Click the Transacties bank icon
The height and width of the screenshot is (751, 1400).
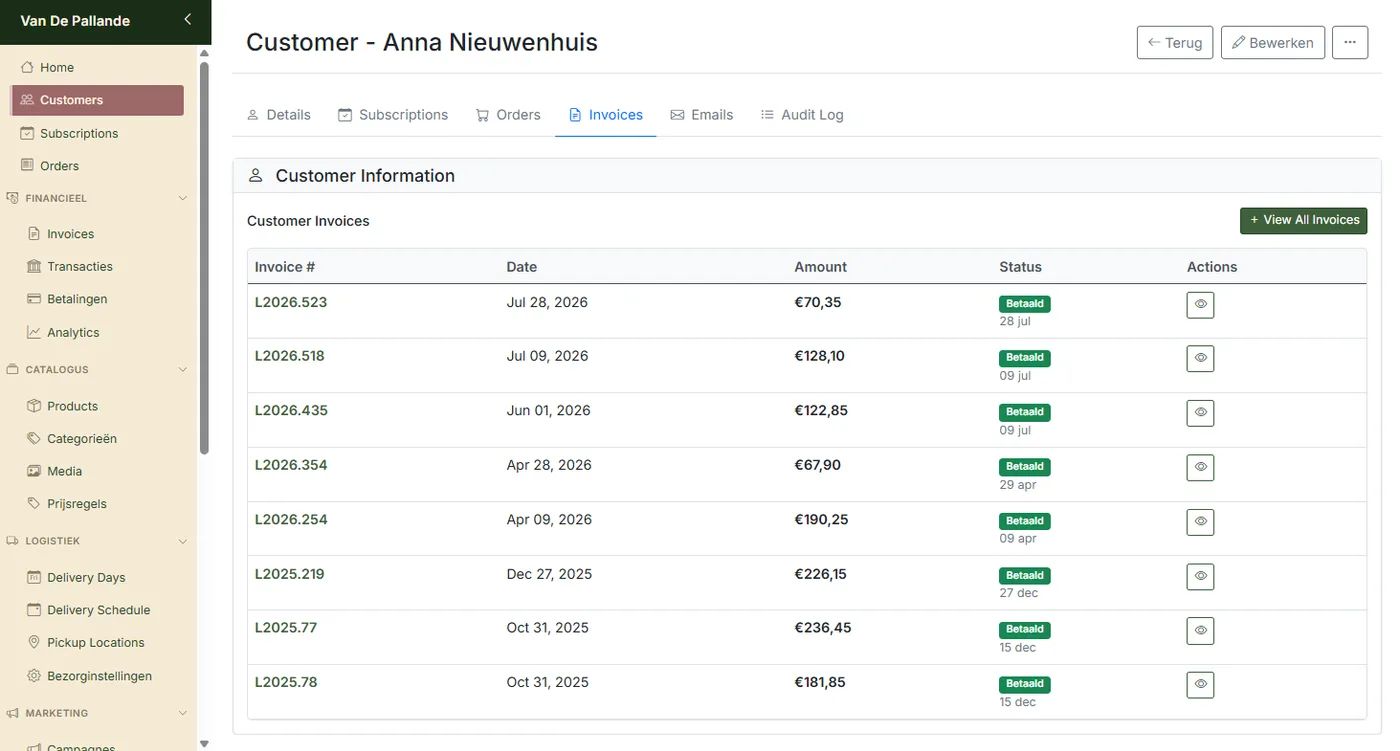pyautogui.click(x=34, y=267)
